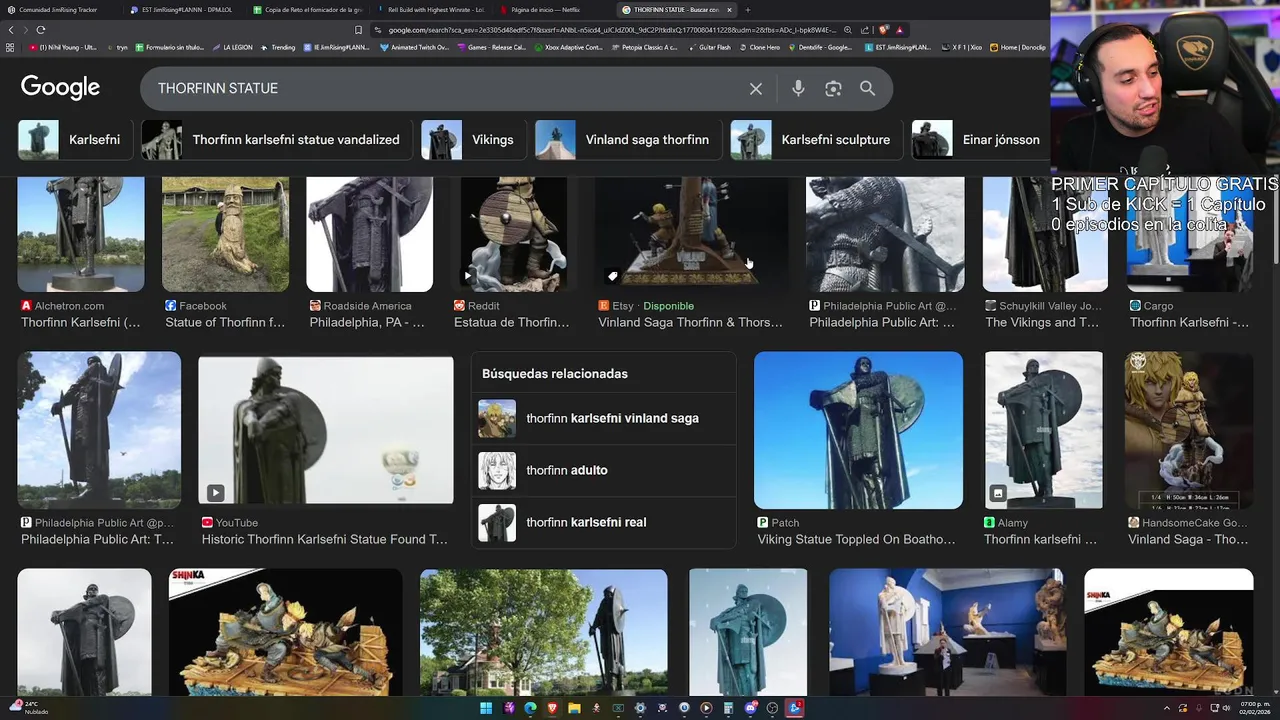The width and height of the screenshot is (1280, 720).
Task: Open the Reddit Estatua de Thorfinn image
Action: coord(514,235)
